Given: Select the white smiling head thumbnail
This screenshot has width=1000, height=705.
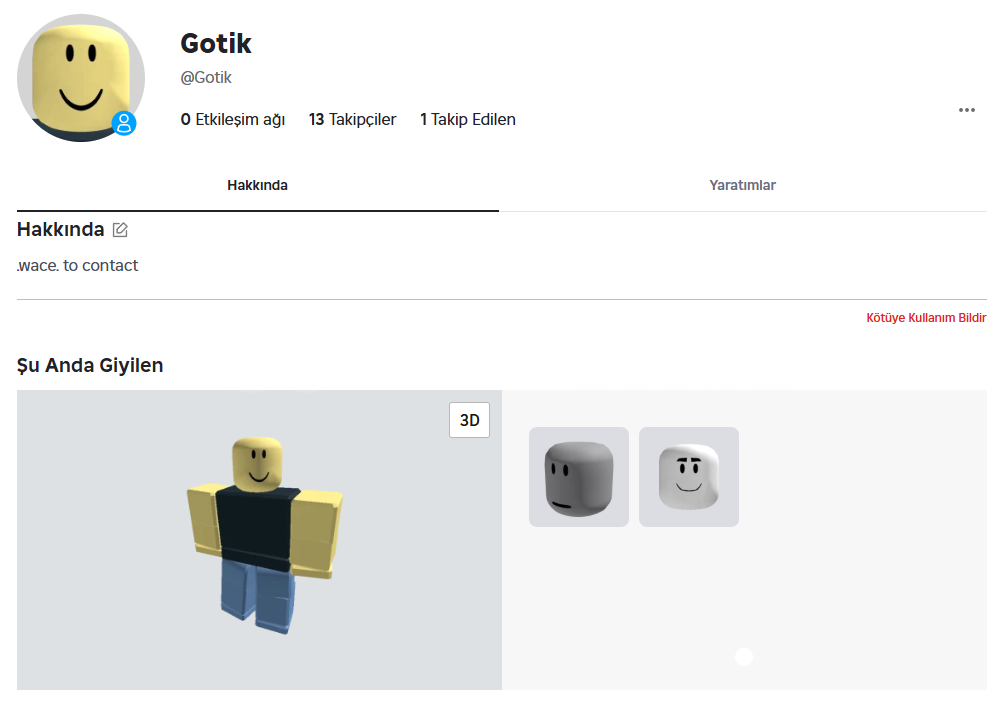Looking at the screenshot, I should click(689, 477).
